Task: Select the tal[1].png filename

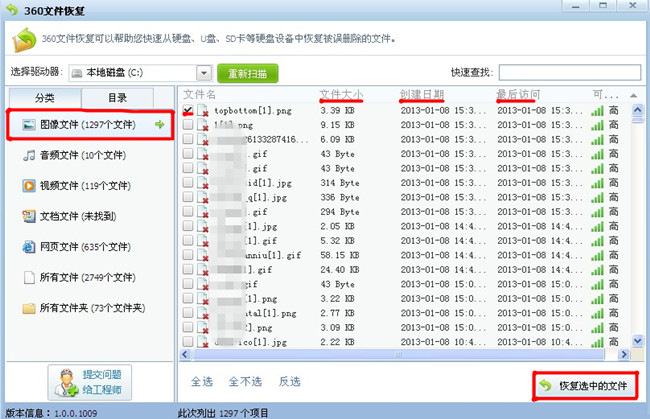Action: [x=271, y=314]
